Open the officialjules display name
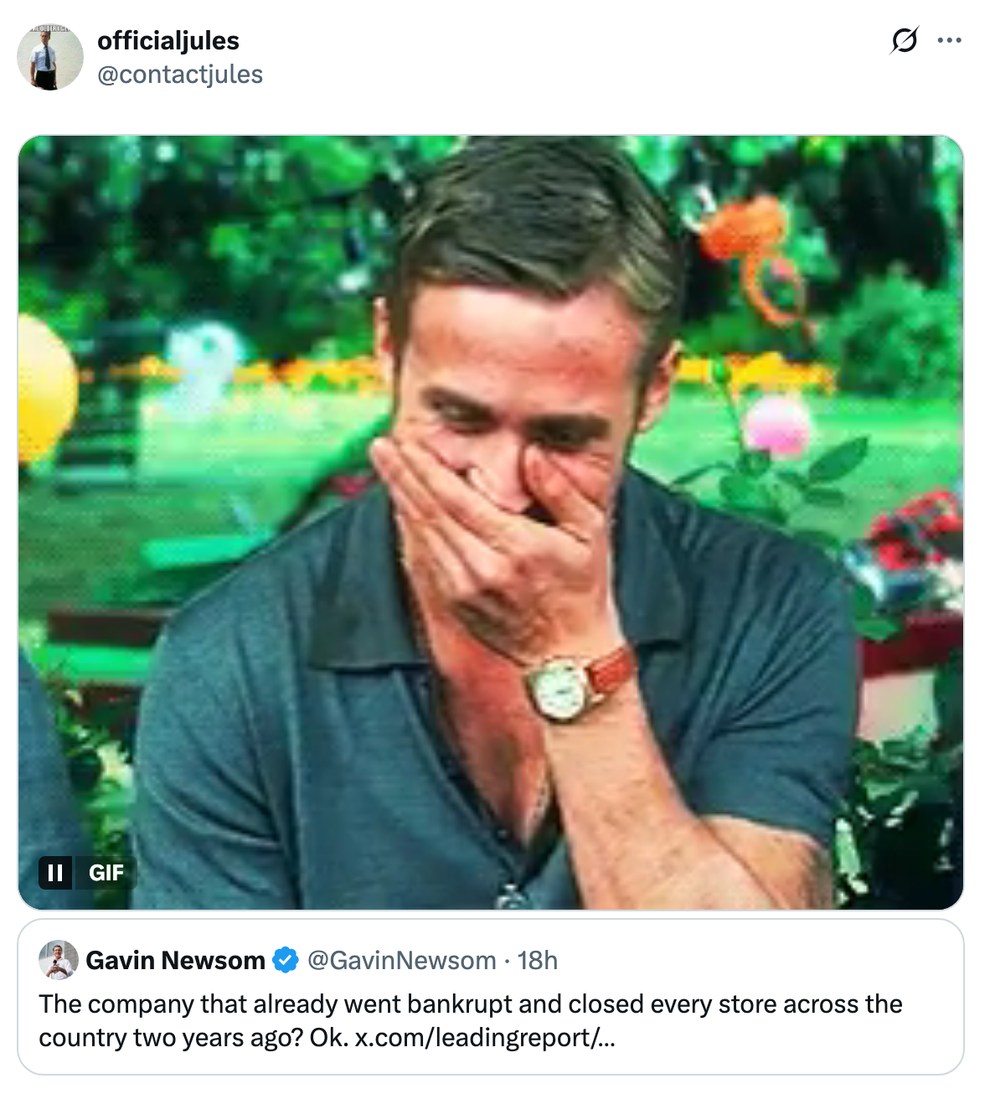990x1099 pixels. 168,41
